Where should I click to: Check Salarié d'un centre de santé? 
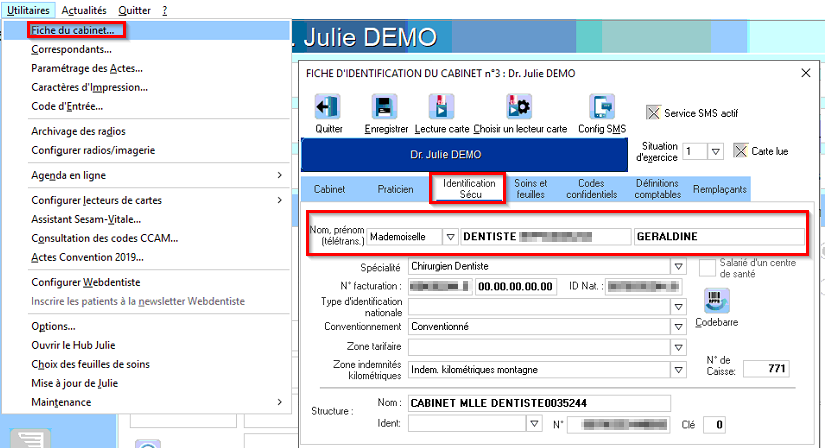point(707,267)
